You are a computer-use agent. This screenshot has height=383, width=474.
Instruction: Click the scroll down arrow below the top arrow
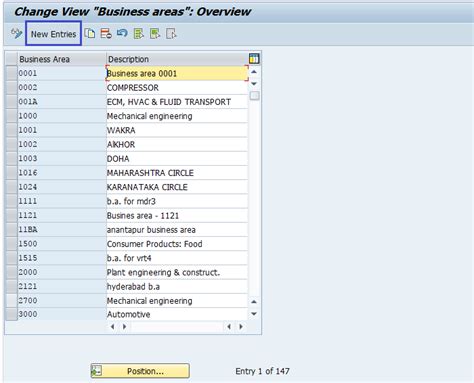[254, 83]
